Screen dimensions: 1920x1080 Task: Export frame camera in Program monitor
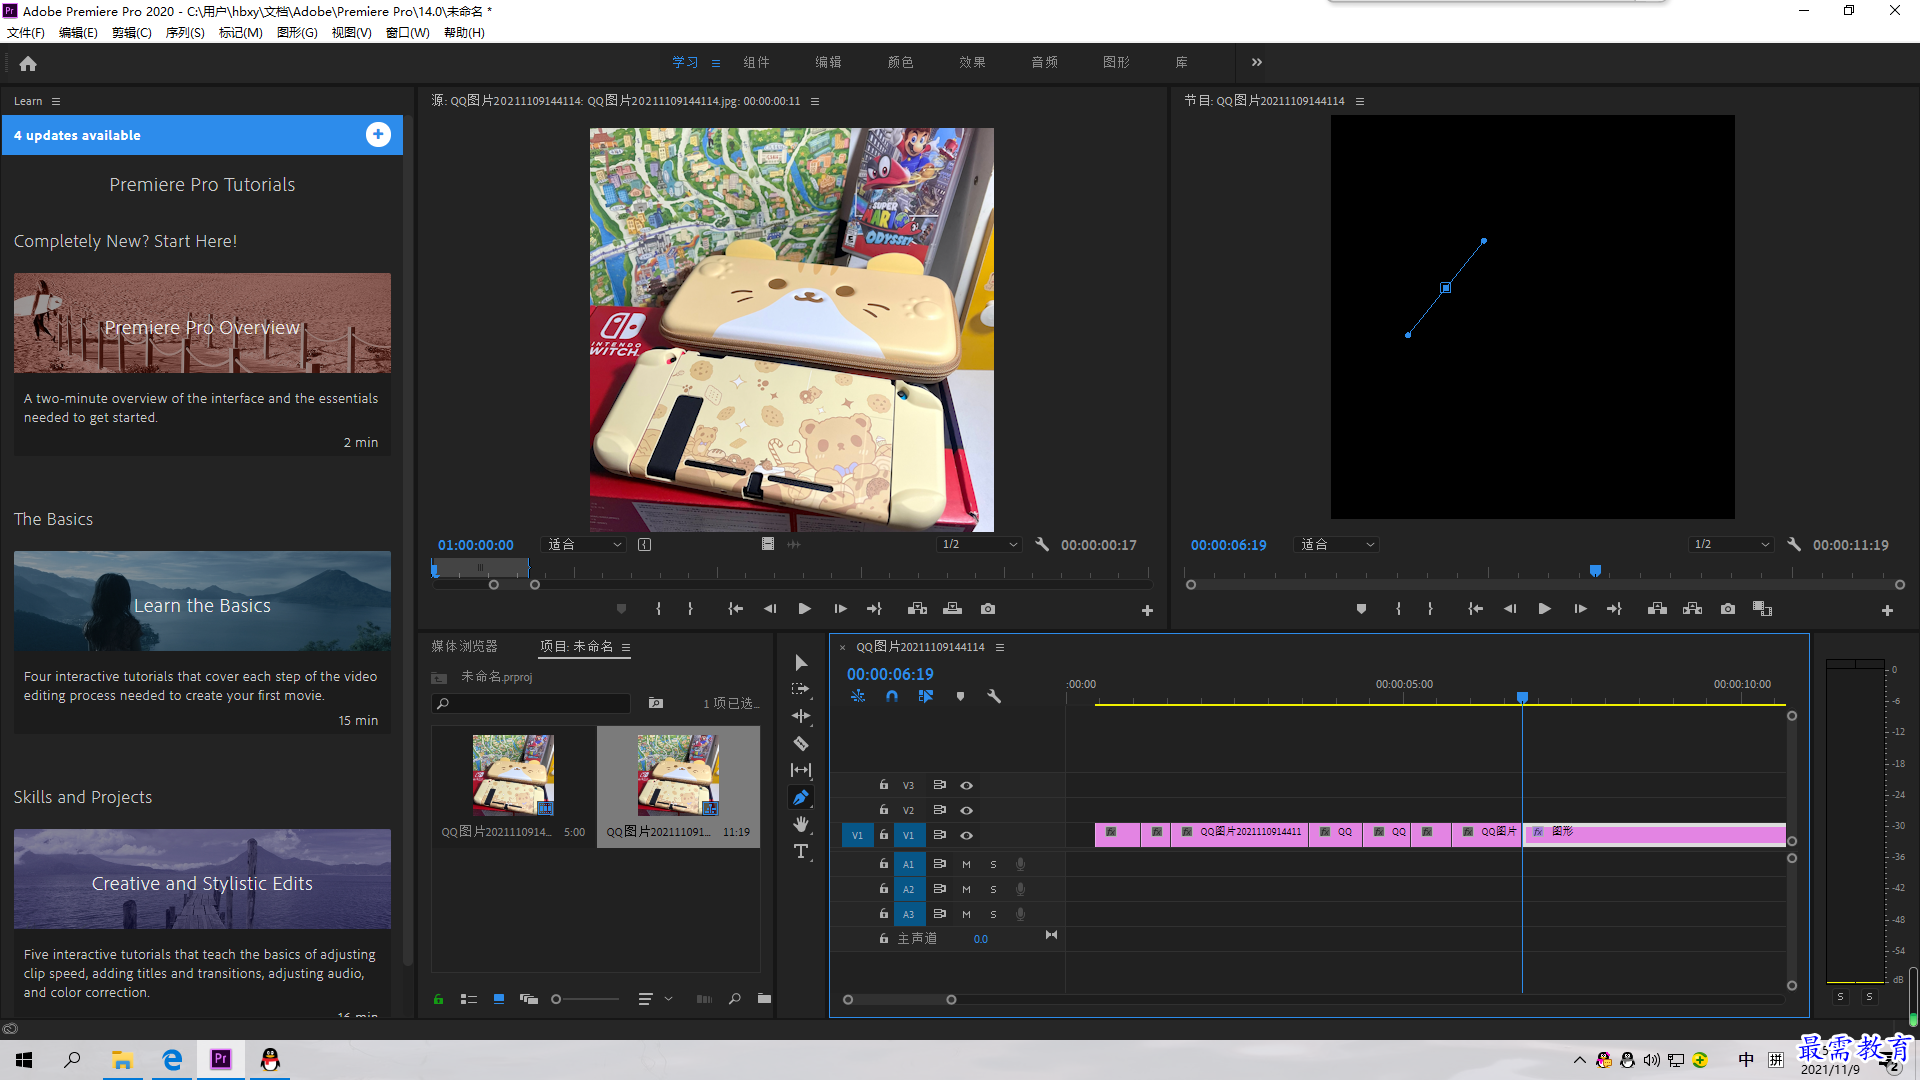pos(1727,609)
